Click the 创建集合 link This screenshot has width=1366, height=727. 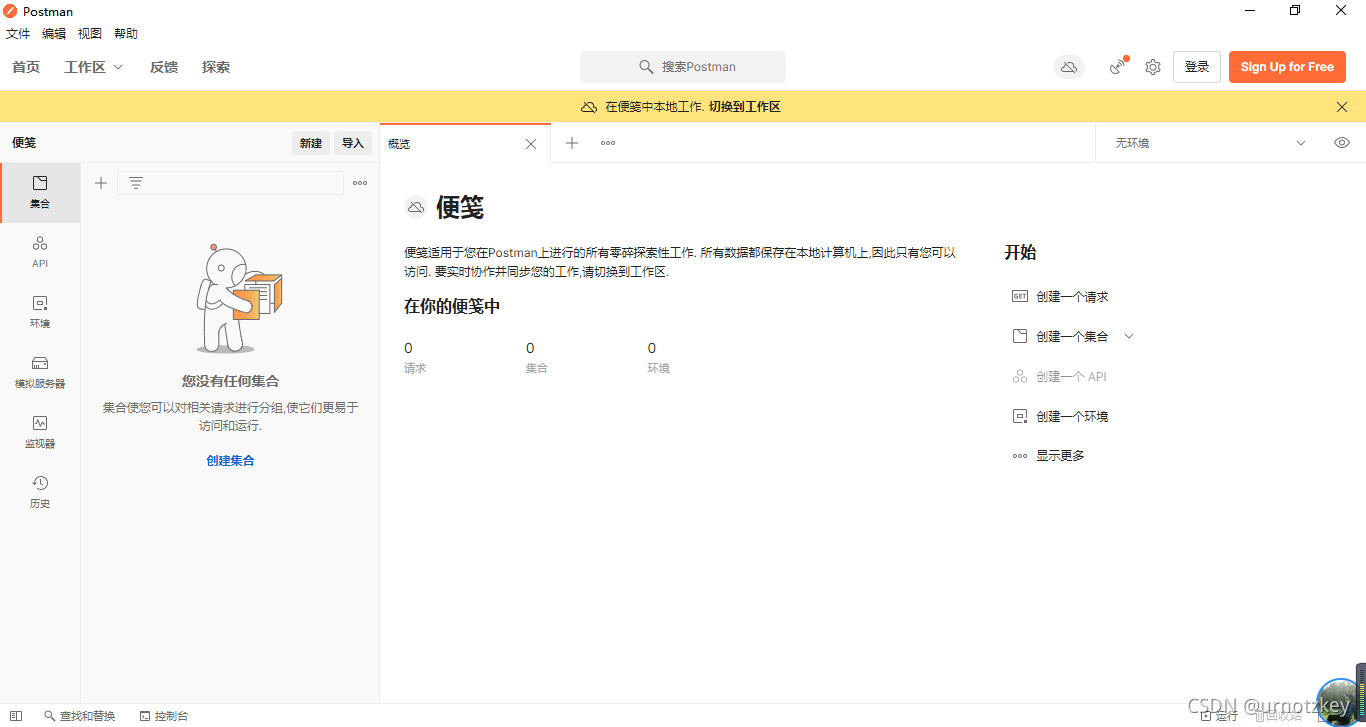[230, 461]
